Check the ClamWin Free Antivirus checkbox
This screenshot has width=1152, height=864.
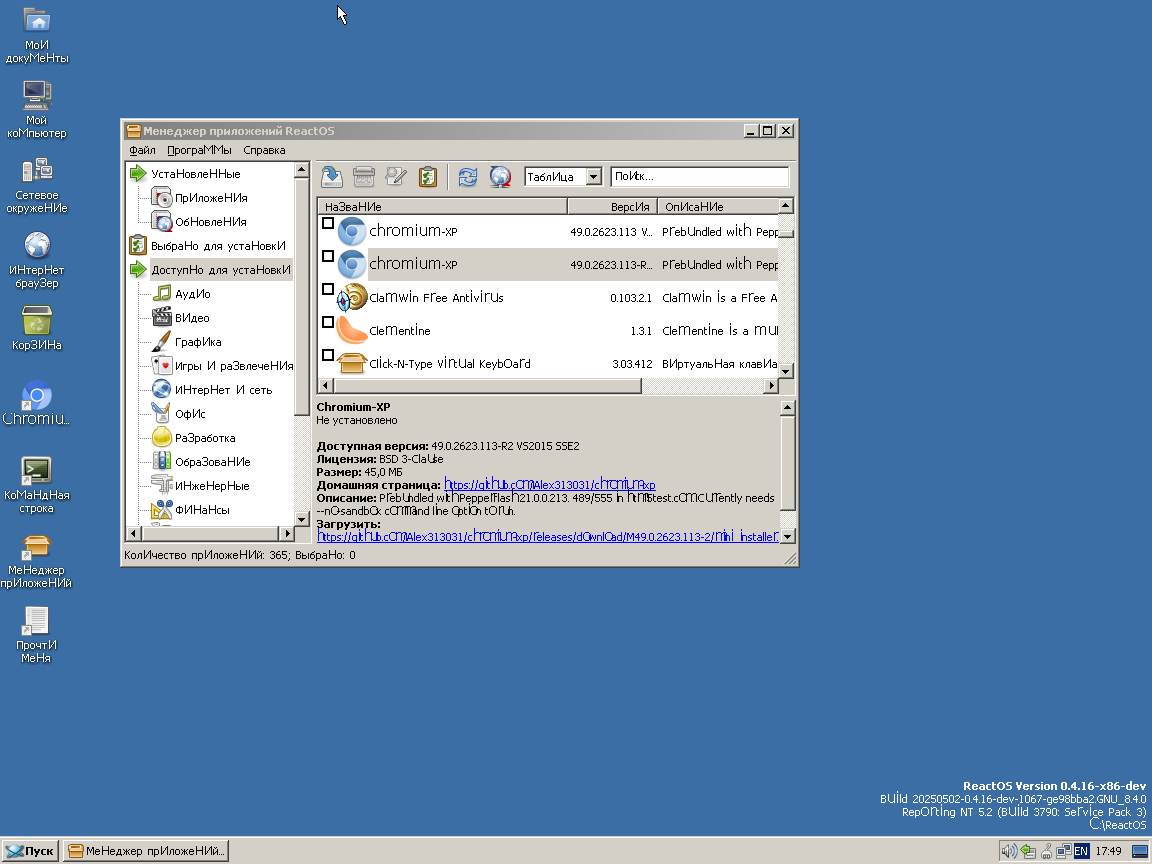pyautogui.click(x=328, y=289)
